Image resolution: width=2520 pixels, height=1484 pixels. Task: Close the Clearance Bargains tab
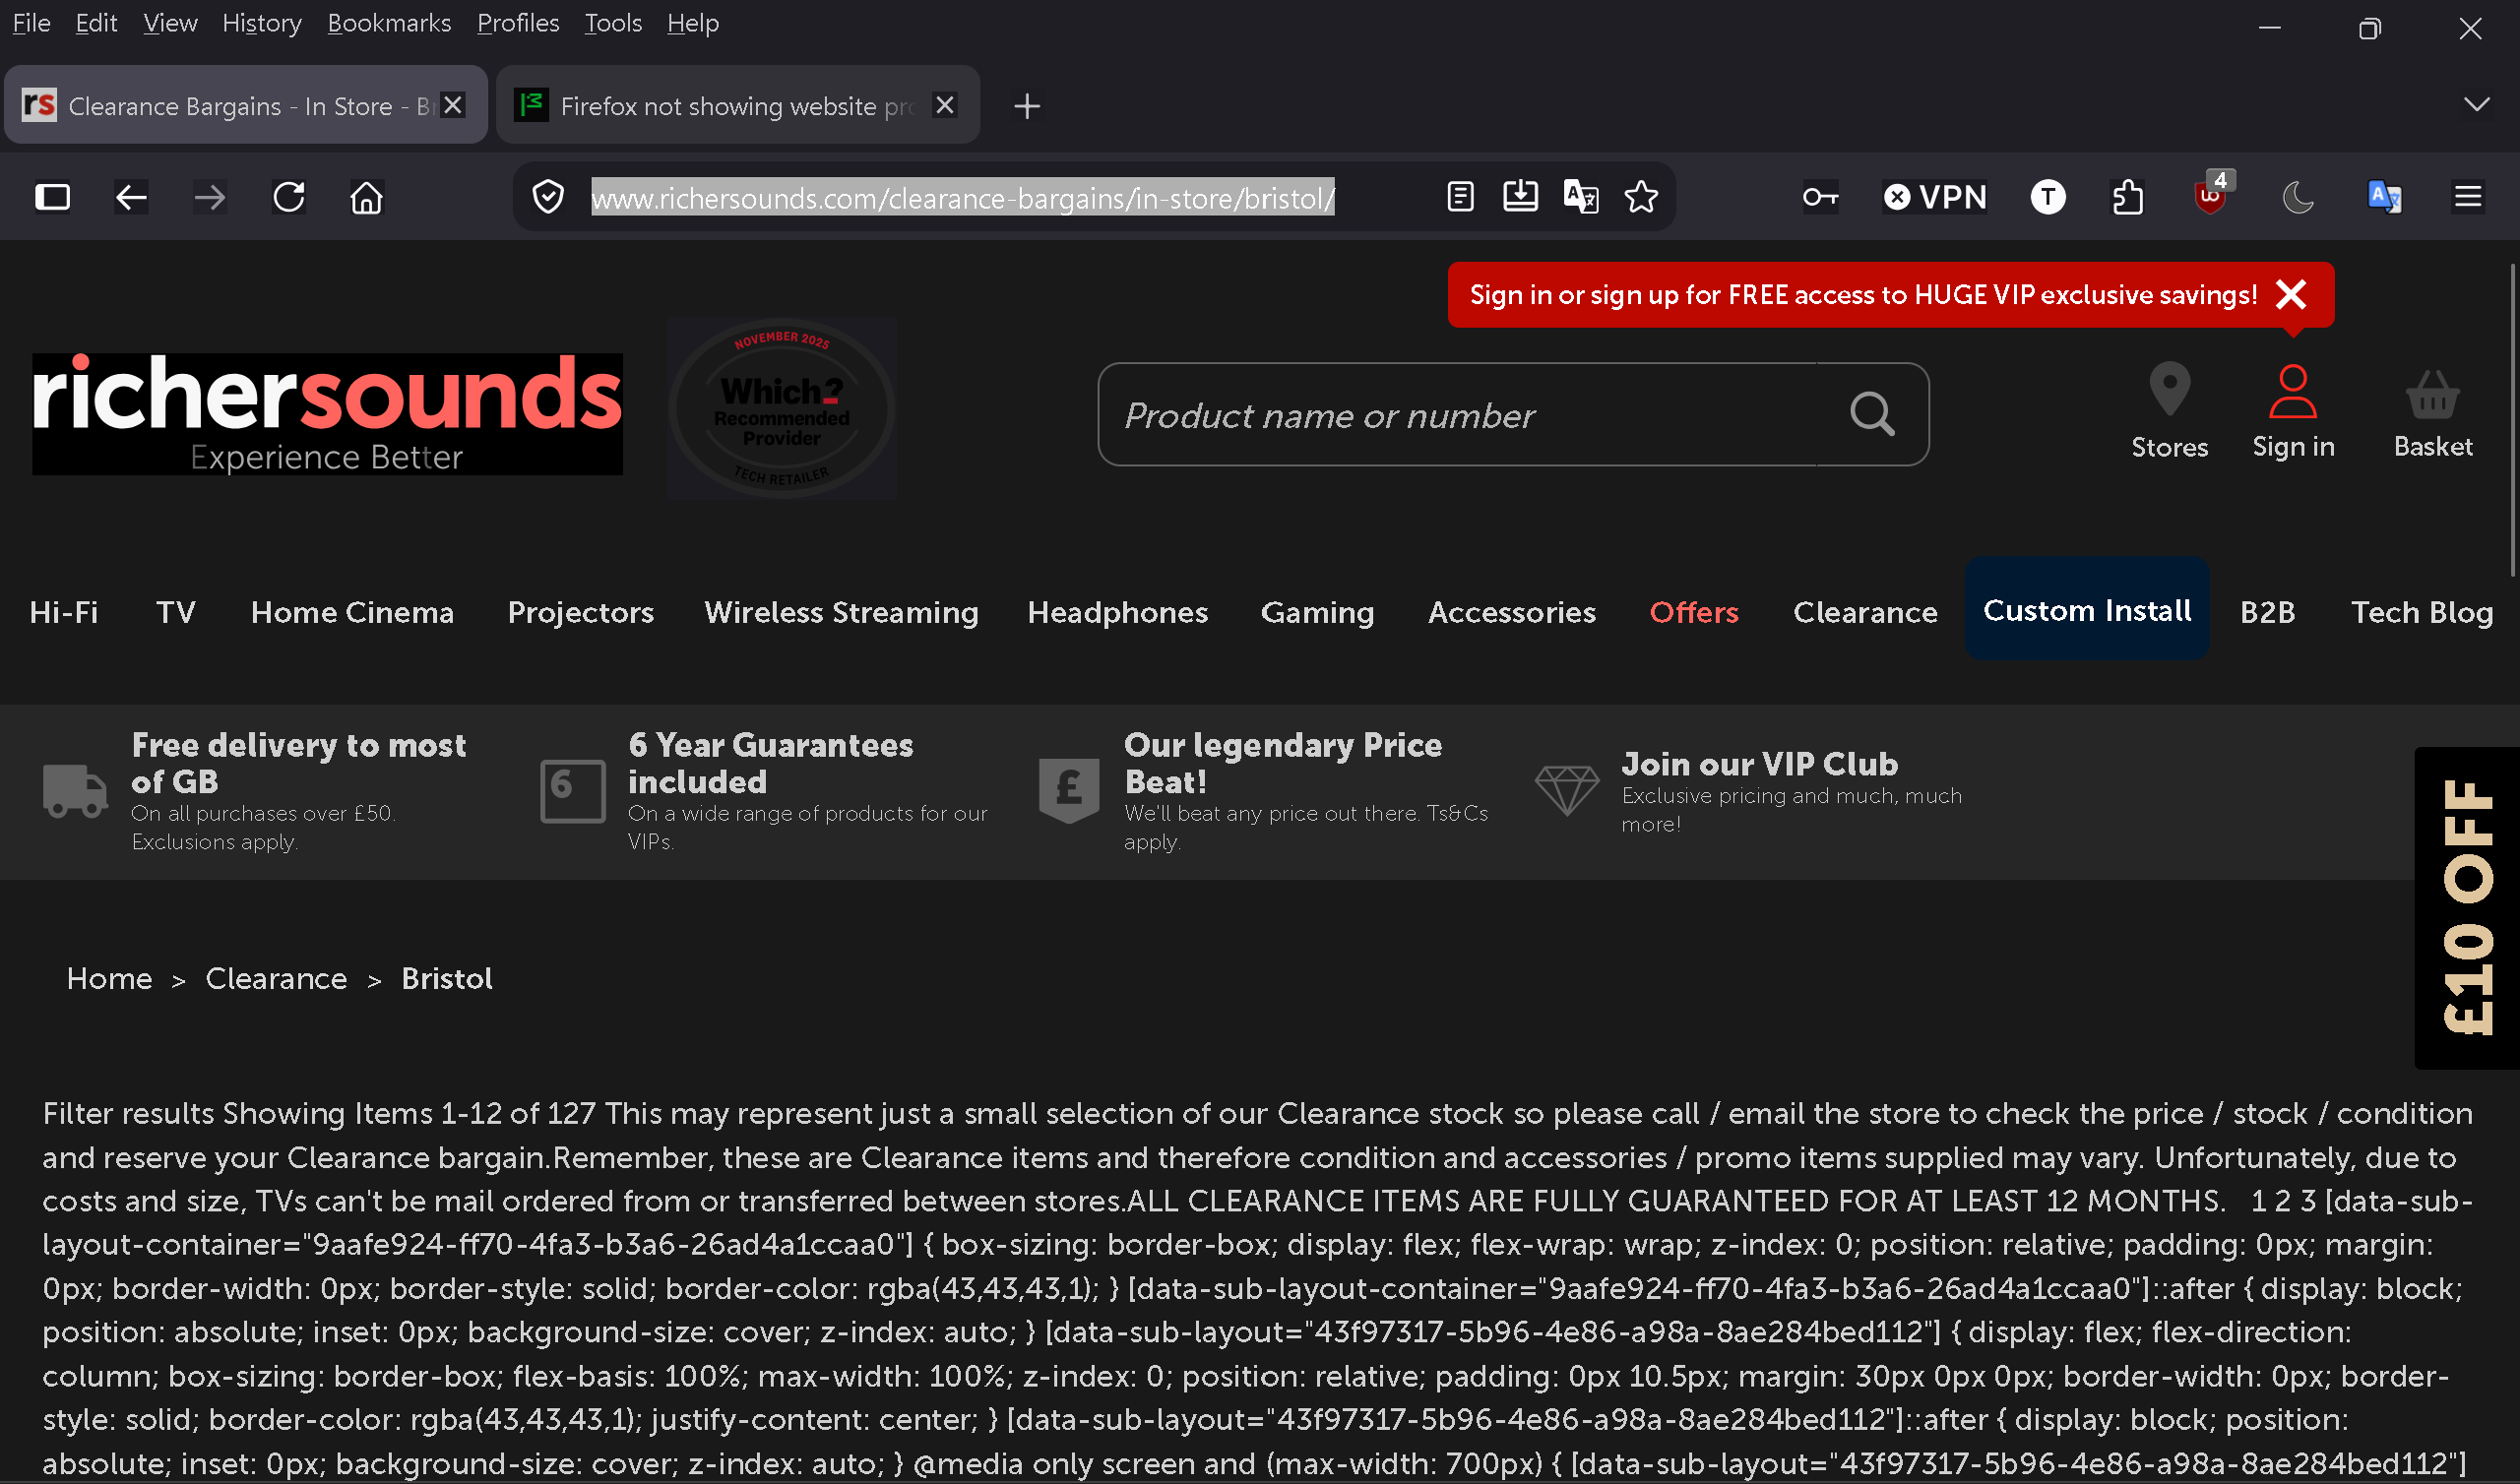click(x=453, y=105)
